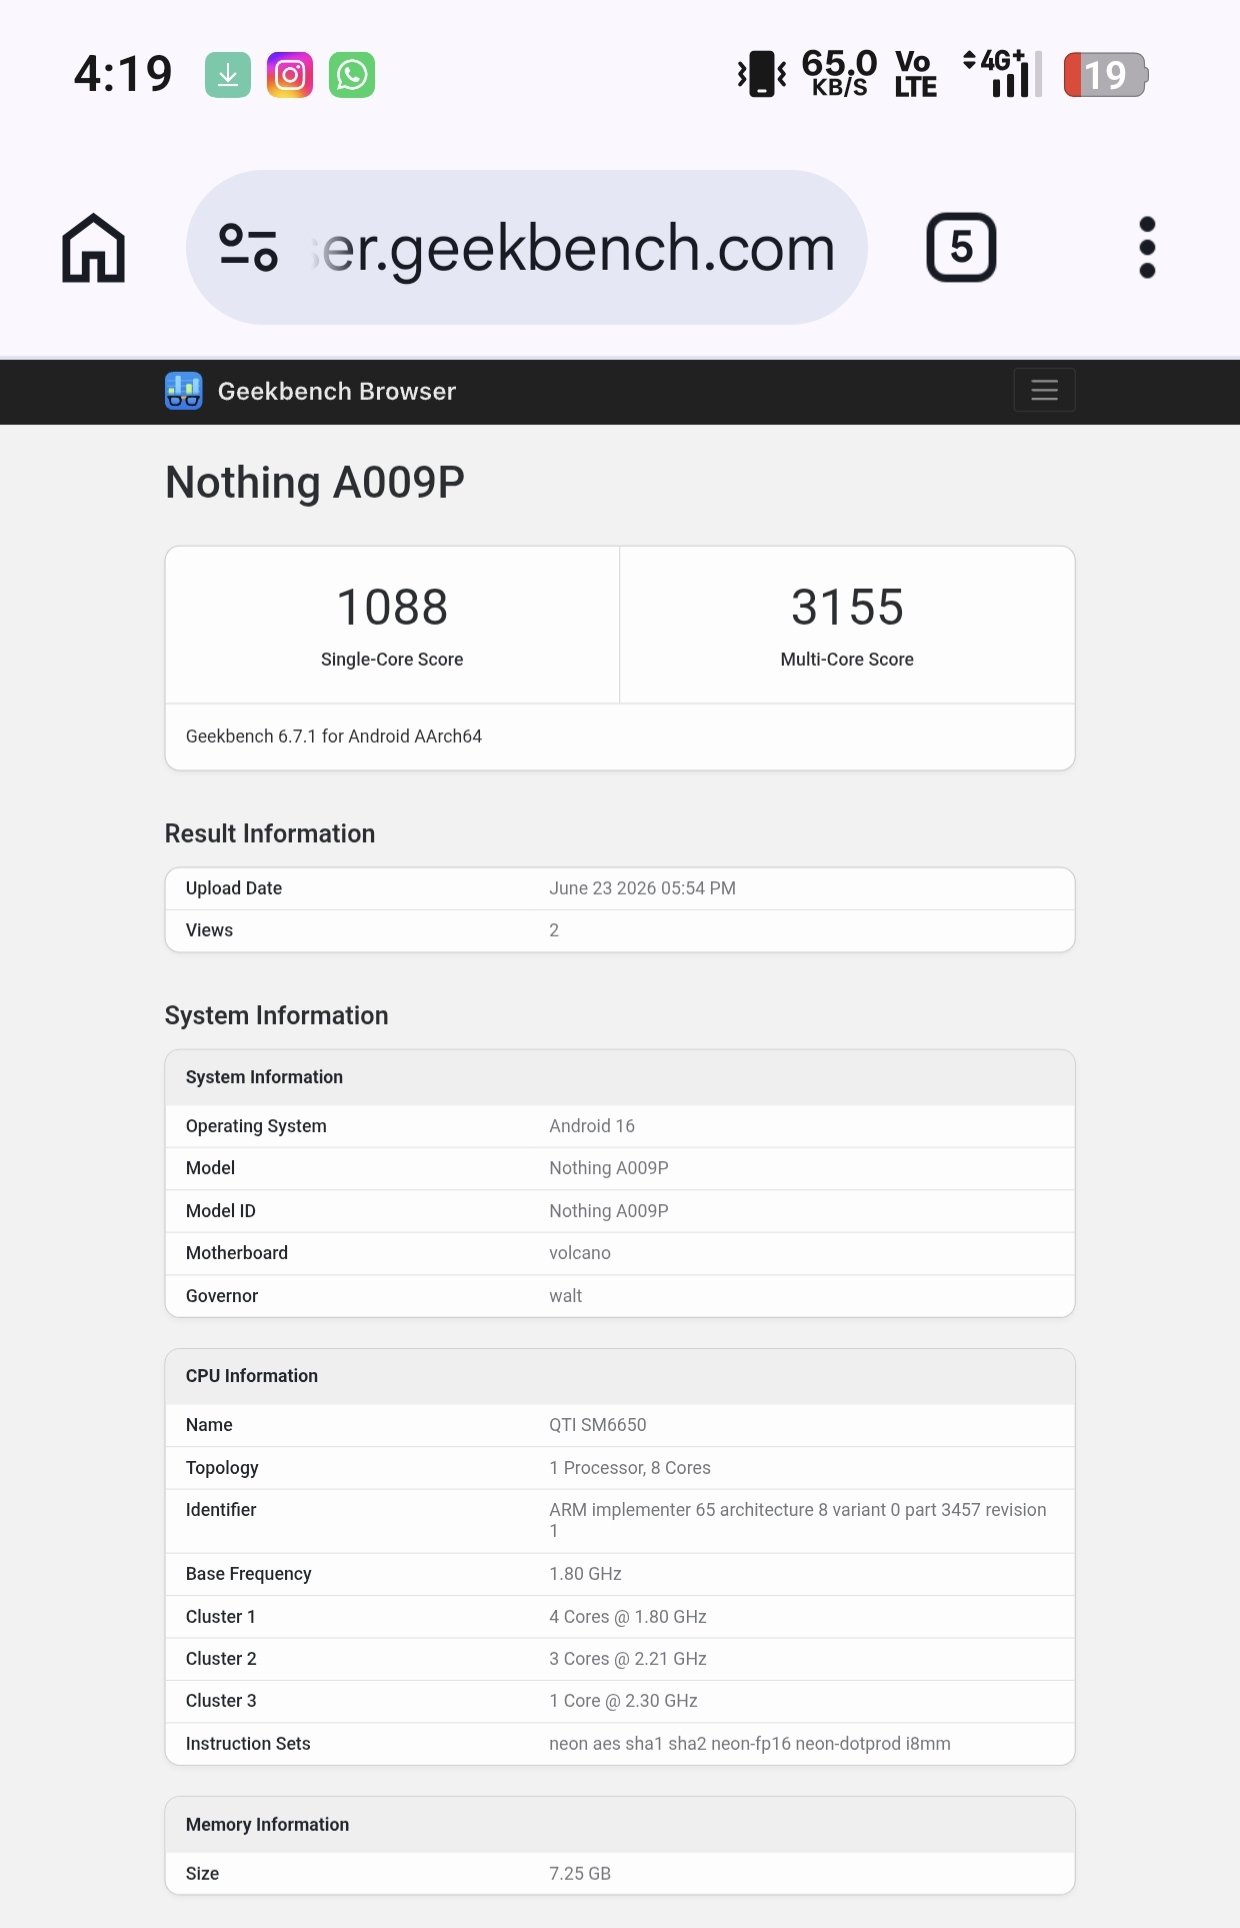Tap the 65.0 KB/S network speed indicator
The image size is (1240, 1928).
(x=839, y=73)
